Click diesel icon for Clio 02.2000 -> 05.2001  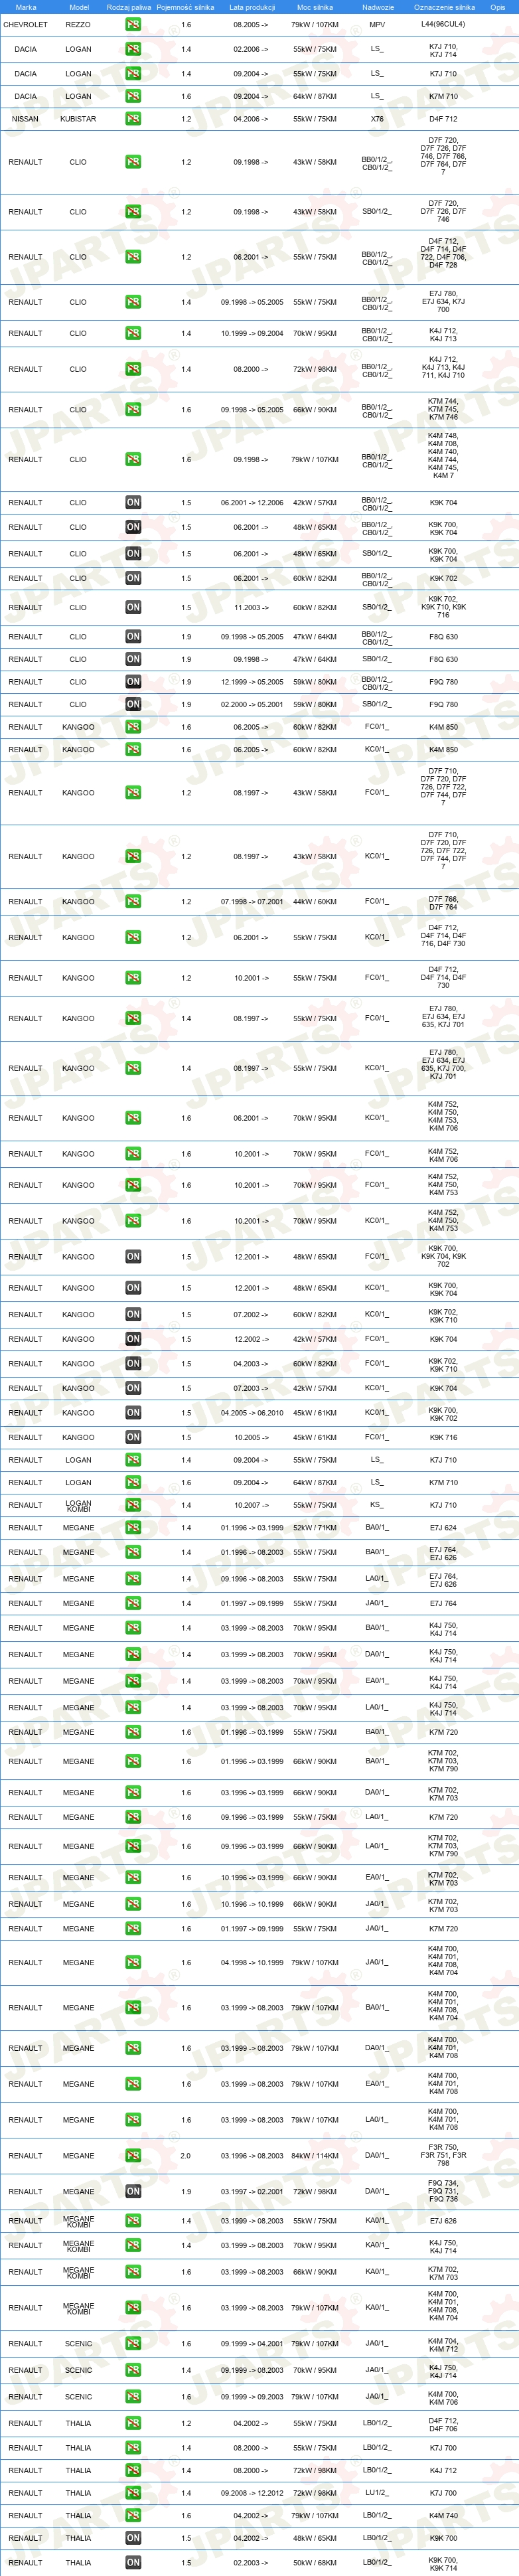click(x=133, y=704)
